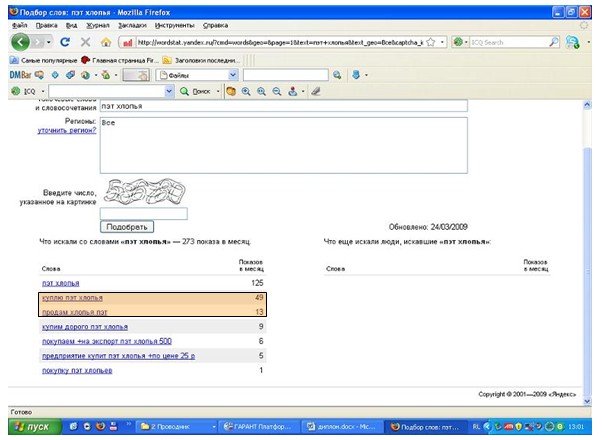This screenshot has width=602, height=440.
Task: Open the купим дорого пэт хлопья link
Action: click(85, 327)
